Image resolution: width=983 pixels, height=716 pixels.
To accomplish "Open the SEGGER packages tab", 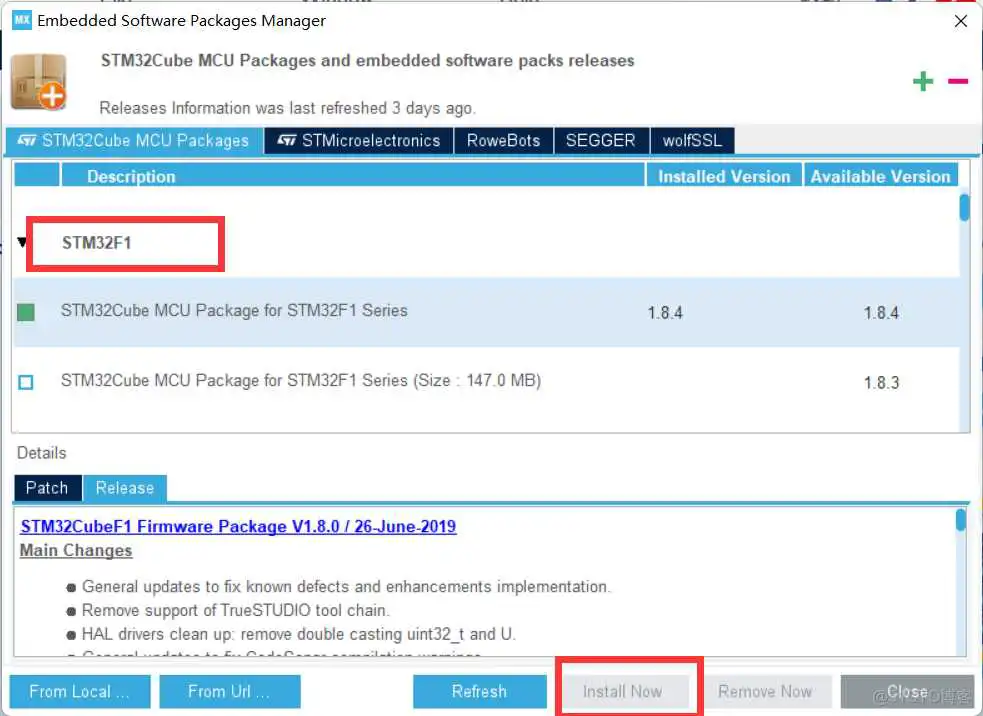I will (x=601, y=140).
